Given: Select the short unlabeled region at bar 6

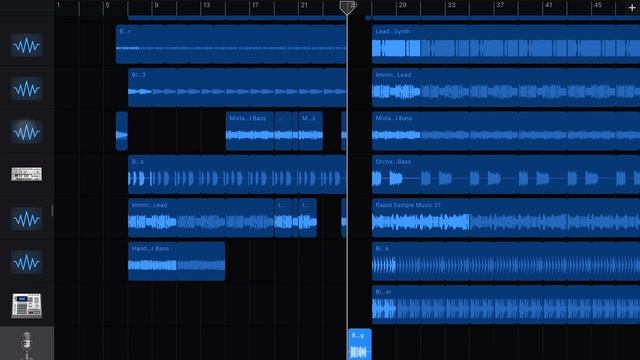Looking at the screenshot, I should click(122, 131).
